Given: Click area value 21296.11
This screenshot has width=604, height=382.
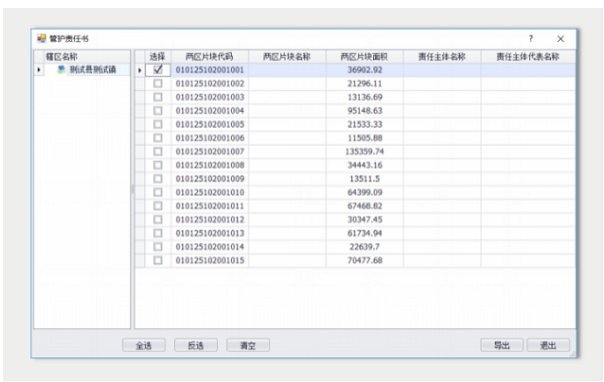Looking at the screenshot, I should pyautogui.click(x=365, y=84).
